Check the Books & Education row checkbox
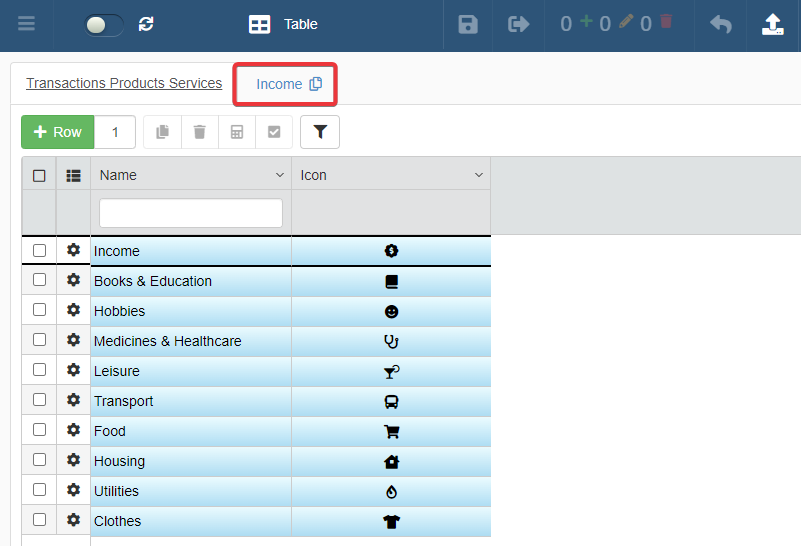This screenshot has height=546, width=801. (39, 280)
